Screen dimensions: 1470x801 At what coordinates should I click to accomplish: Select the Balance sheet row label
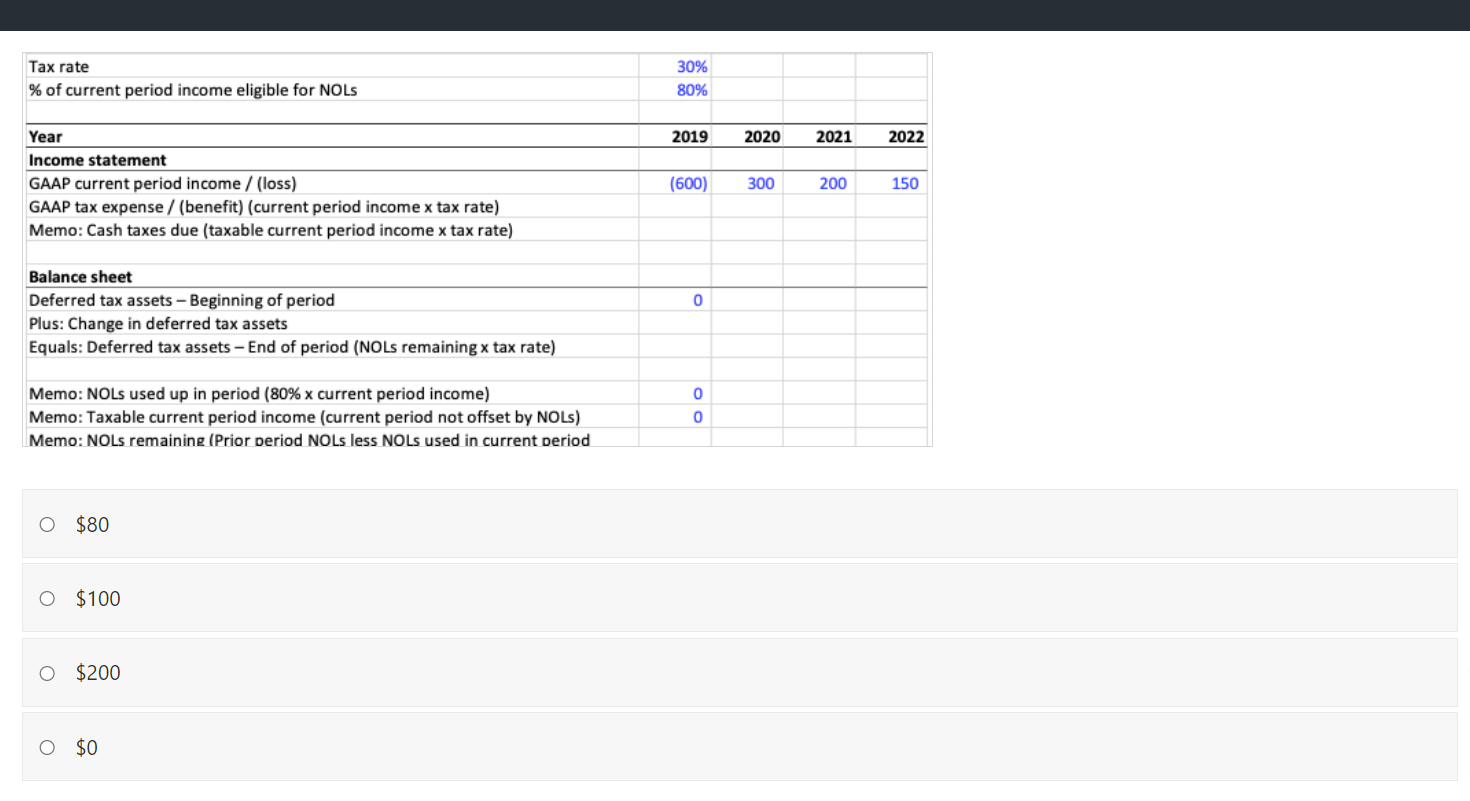point(80,277)
